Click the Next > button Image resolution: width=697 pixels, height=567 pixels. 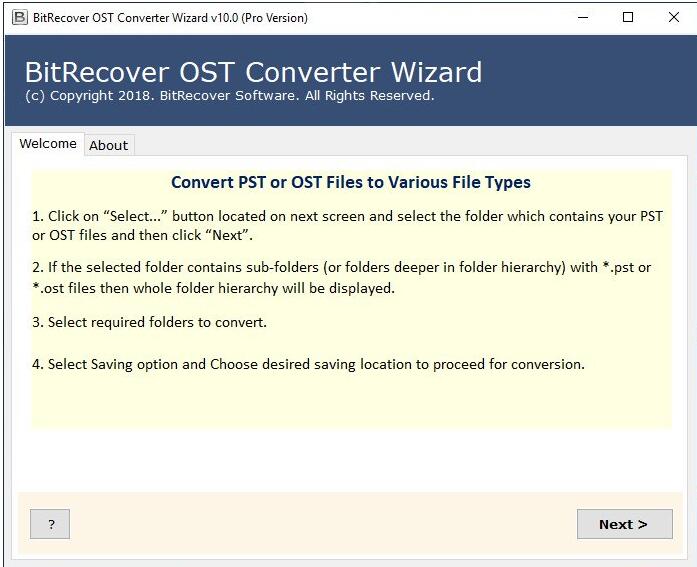click(624, 524)
